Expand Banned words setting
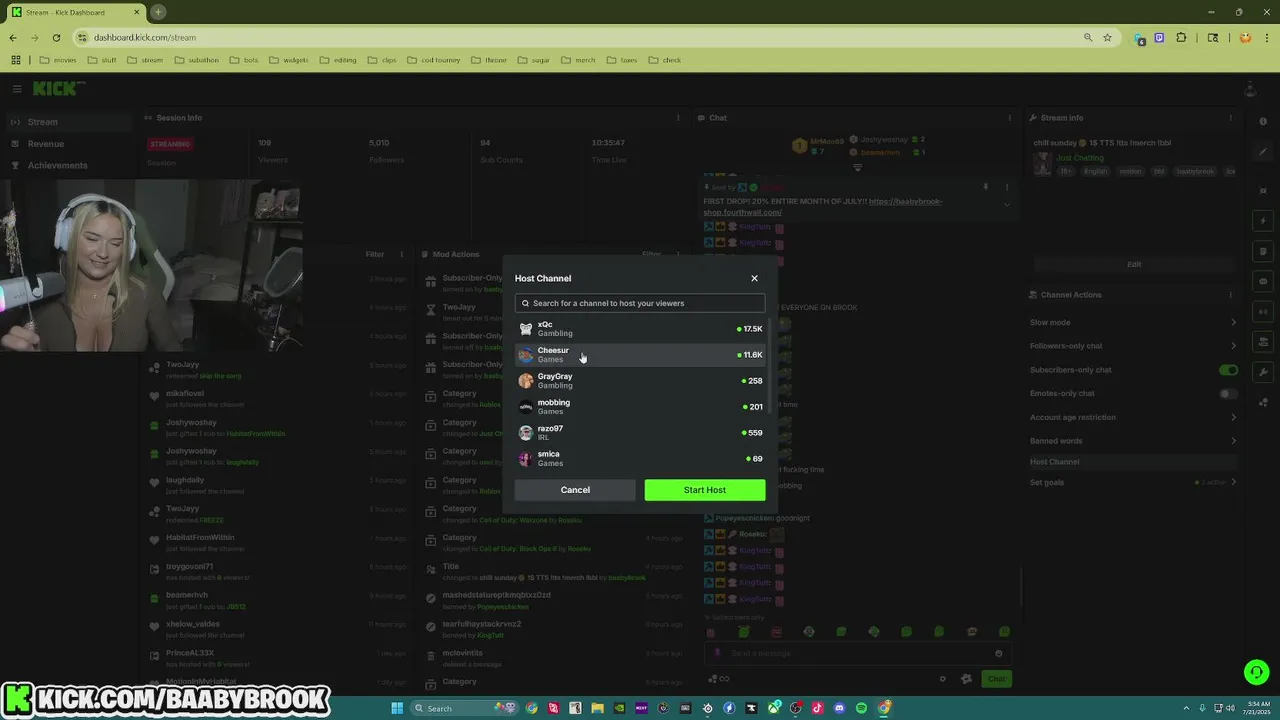The image size is (1280, 720). coord(1133,441)
